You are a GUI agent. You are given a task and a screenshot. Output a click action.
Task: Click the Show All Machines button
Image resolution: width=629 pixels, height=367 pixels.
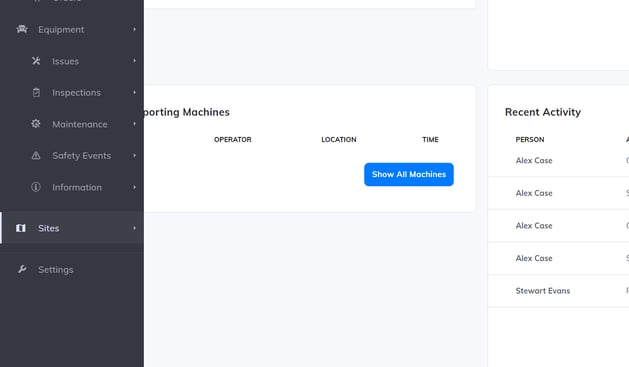409,174
